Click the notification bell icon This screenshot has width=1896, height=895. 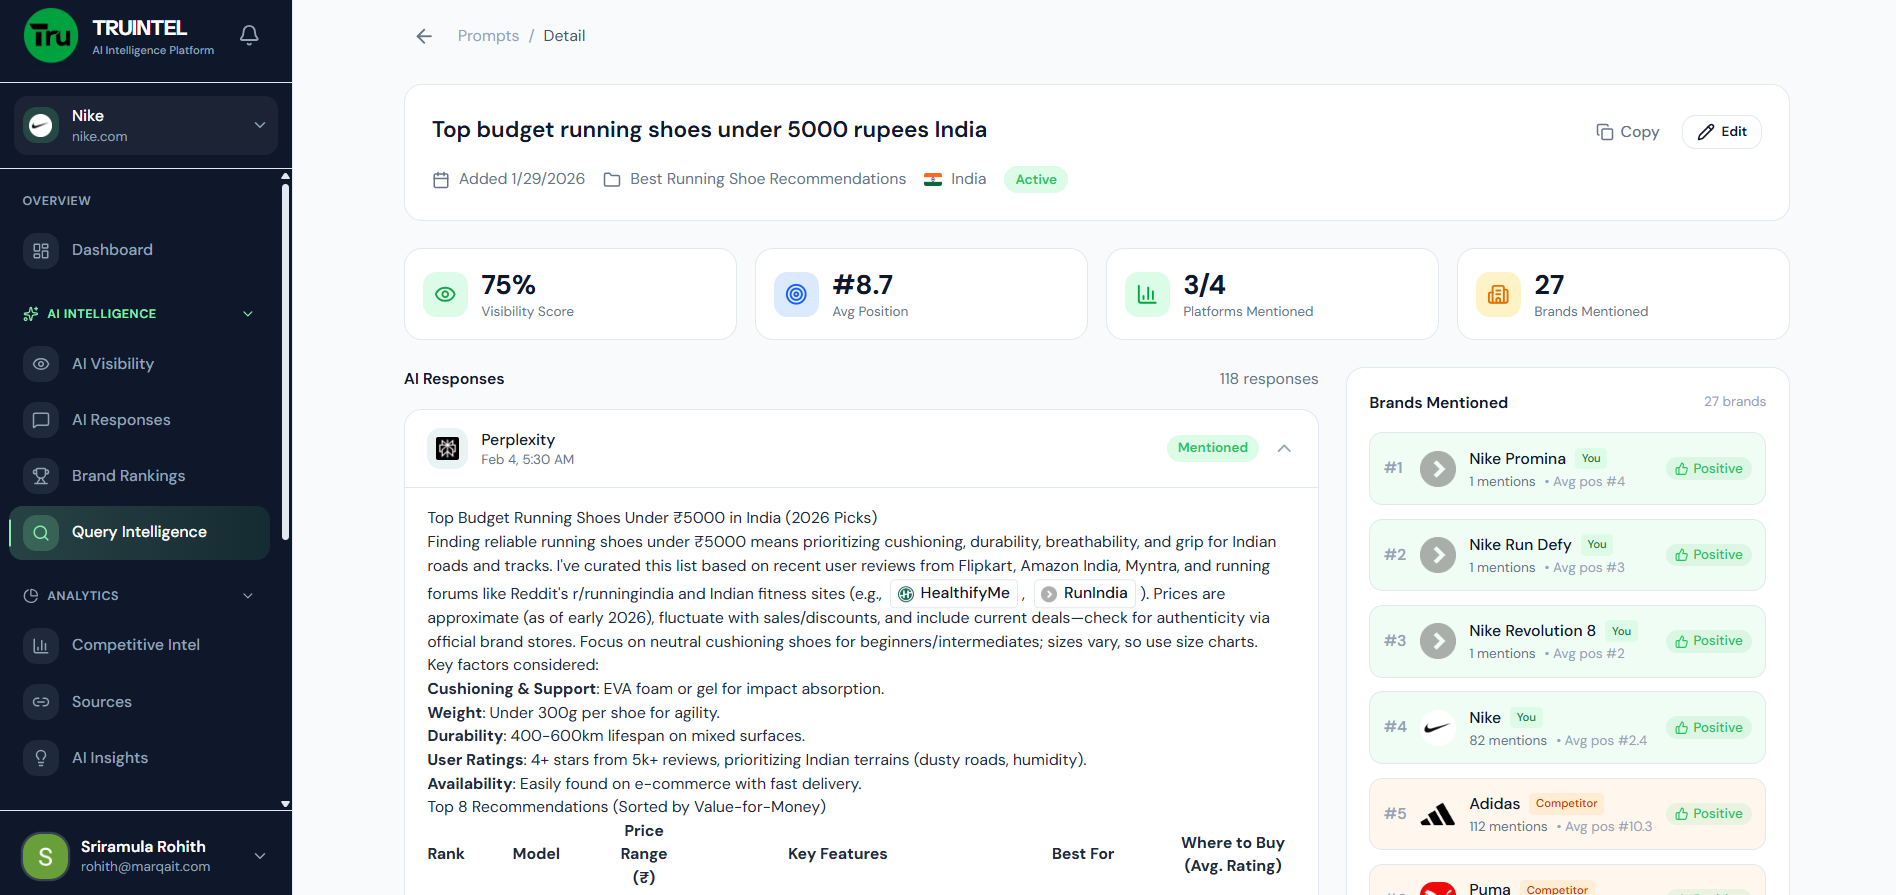coord(249,35)
